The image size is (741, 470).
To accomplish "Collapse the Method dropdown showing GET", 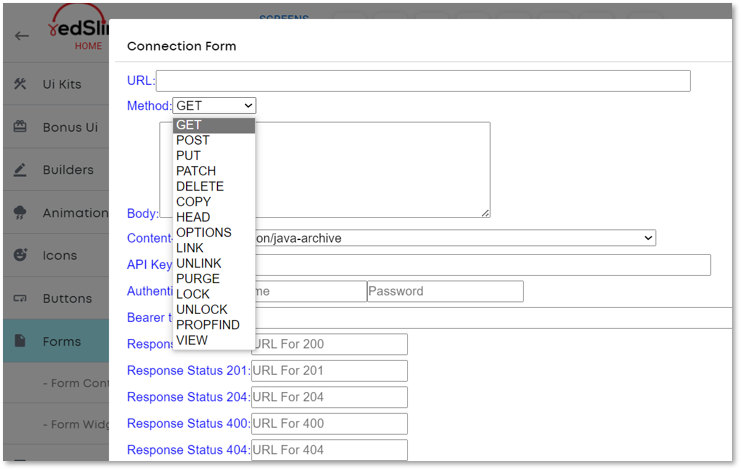I will 214,105.
